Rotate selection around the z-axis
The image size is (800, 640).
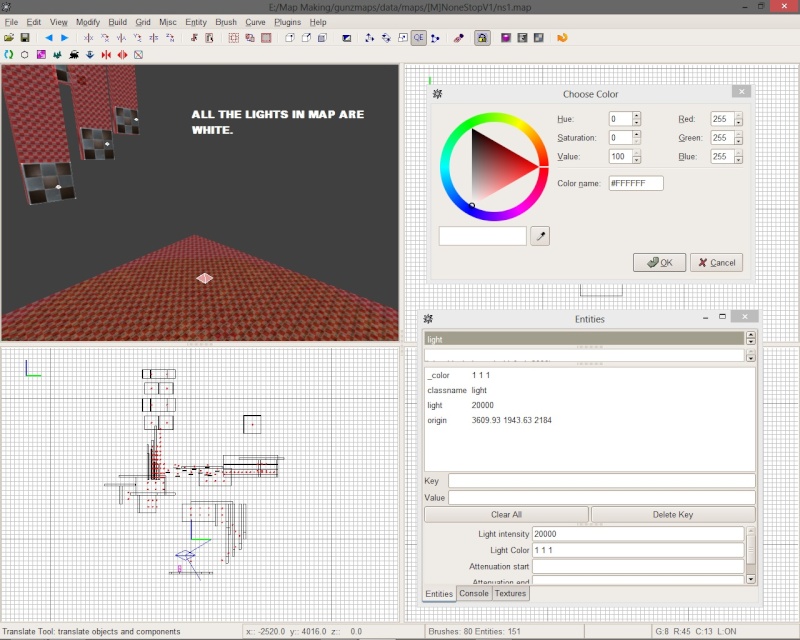click(170, 38)
